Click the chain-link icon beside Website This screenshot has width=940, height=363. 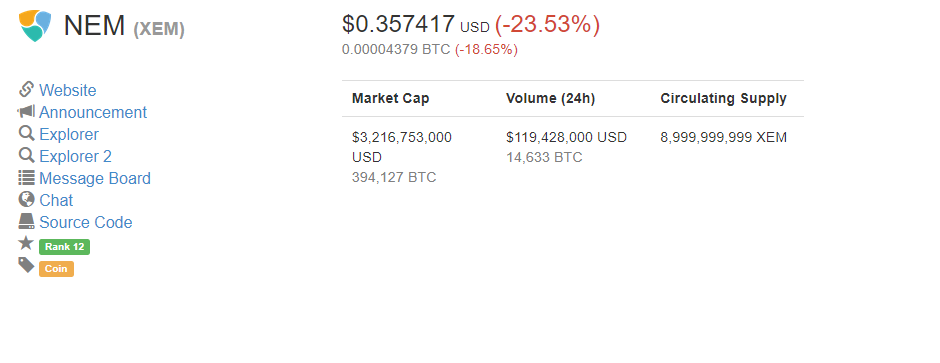coord(26,89)
